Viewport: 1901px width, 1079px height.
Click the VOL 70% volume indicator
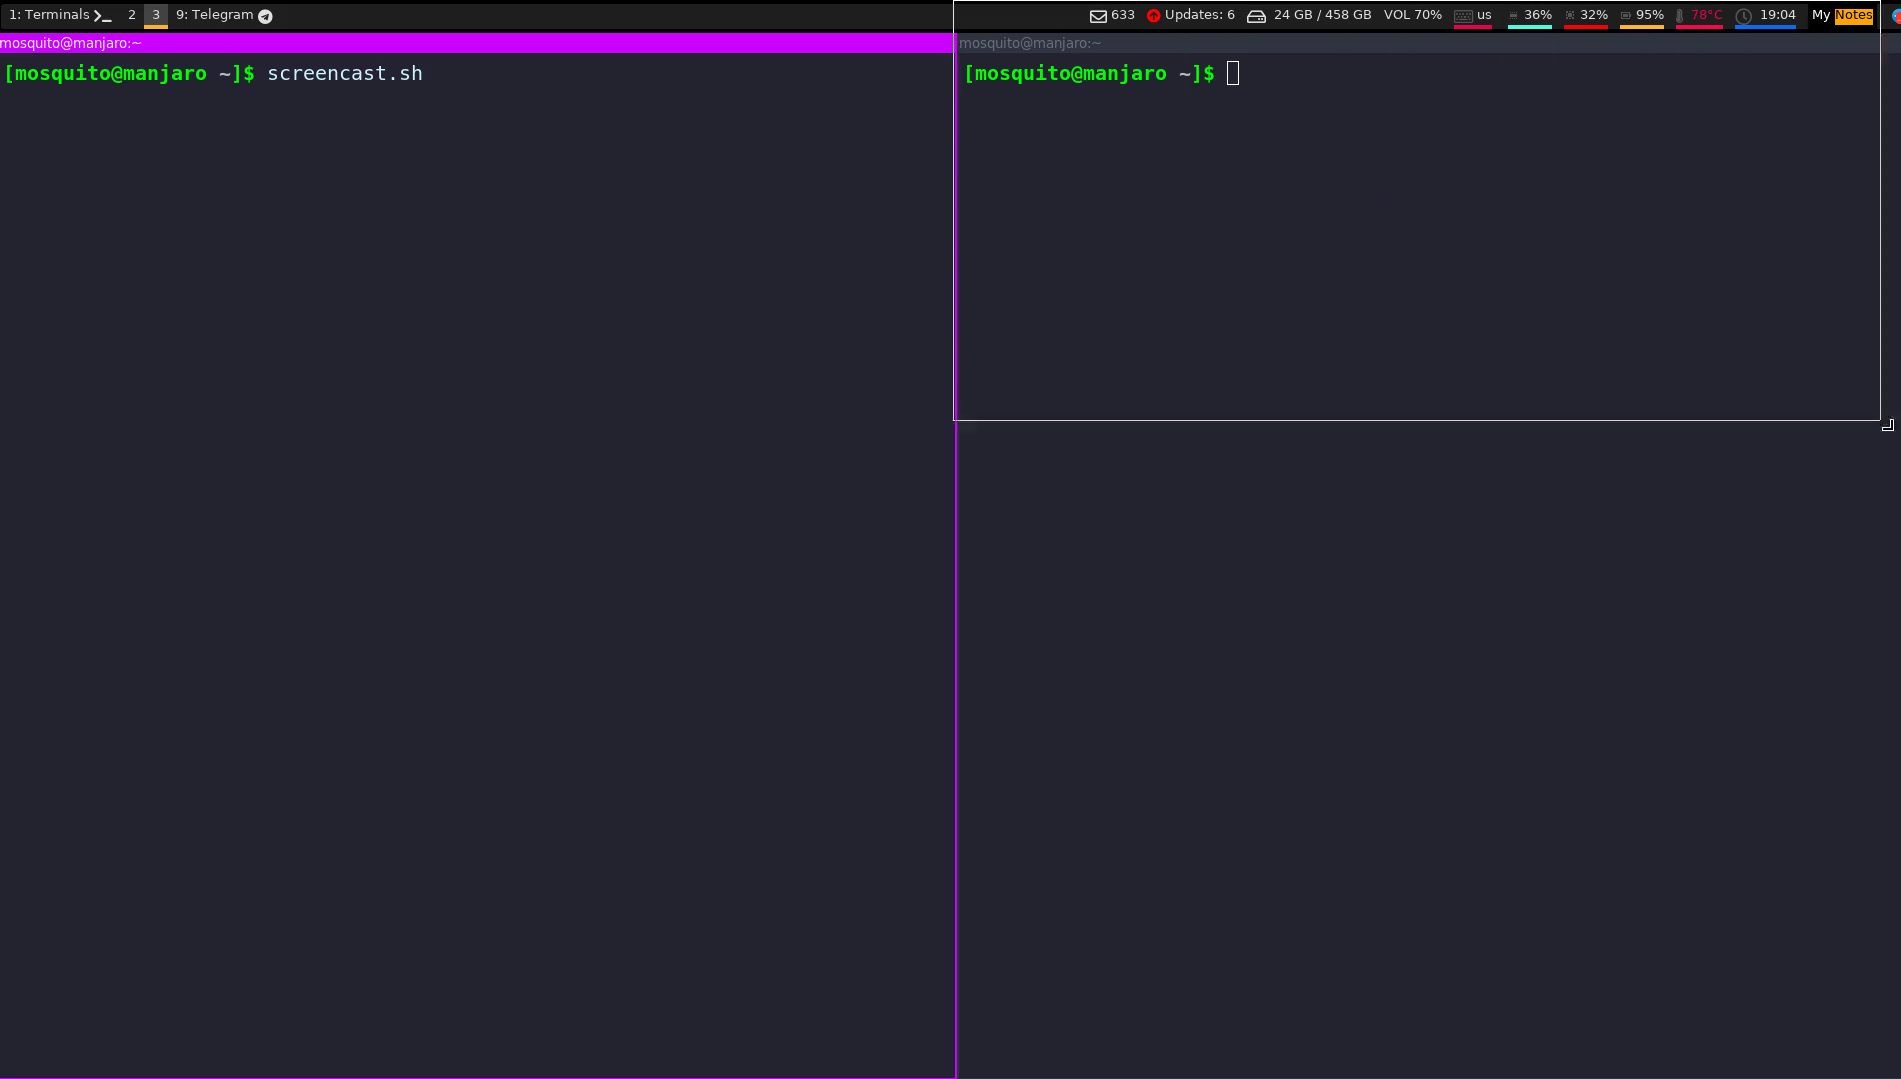[x=1412, y=15]
